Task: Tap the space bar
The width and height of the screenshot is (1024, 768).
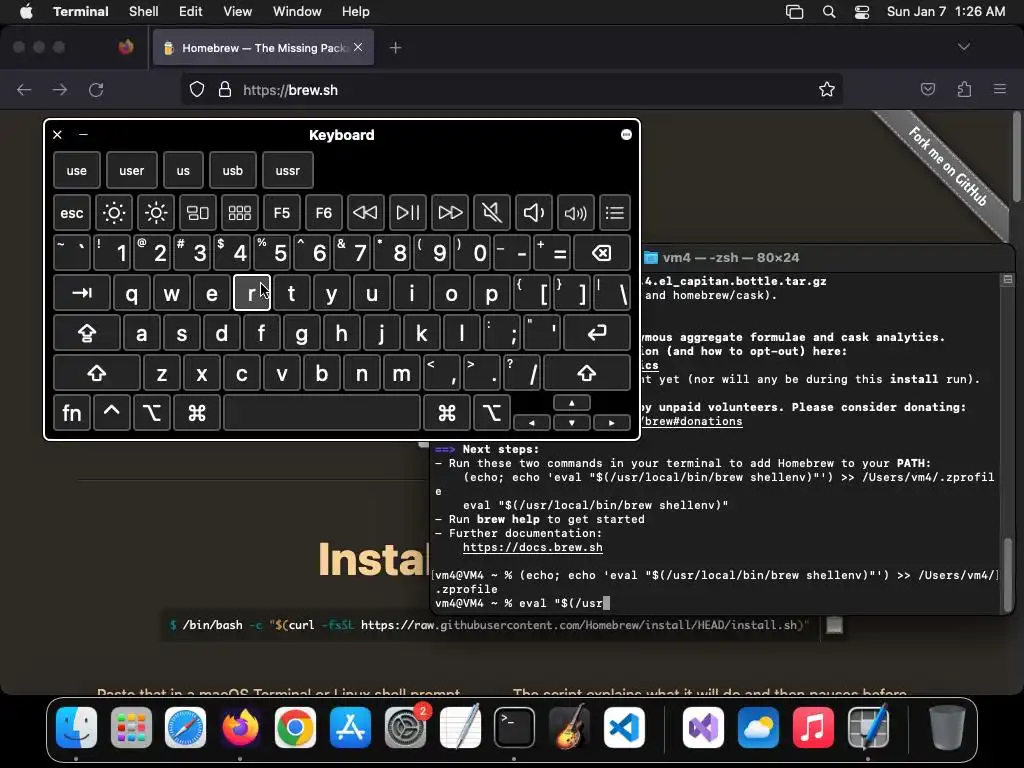Action: 322,413
